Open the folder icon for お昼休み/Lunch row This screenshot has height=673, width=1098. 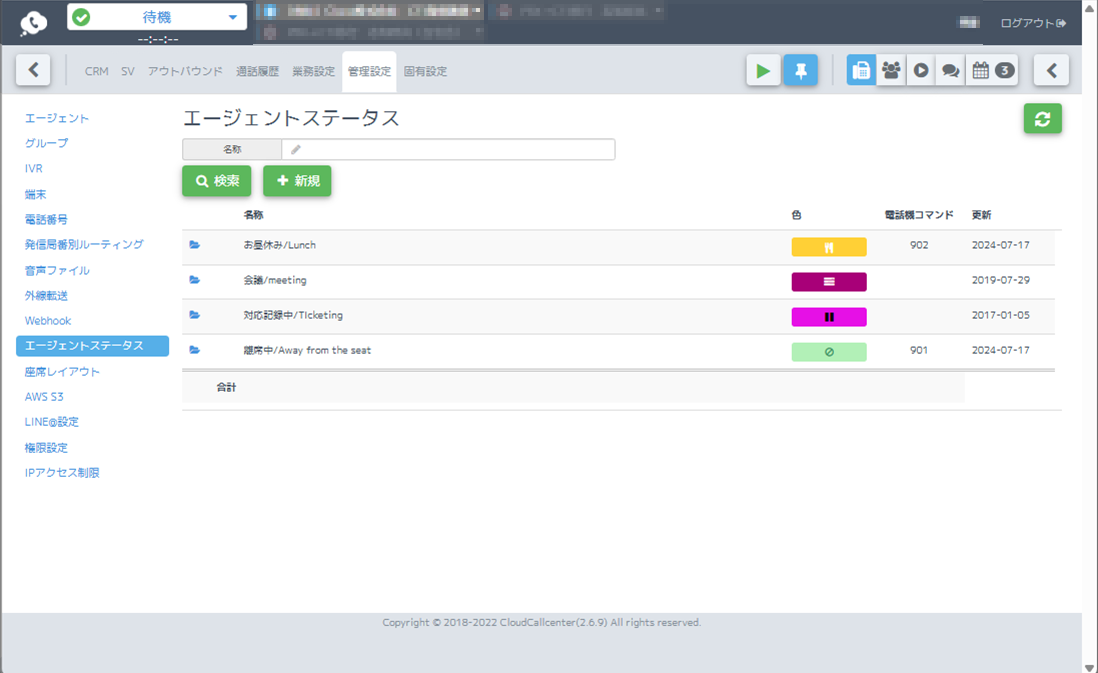(194, 245)
